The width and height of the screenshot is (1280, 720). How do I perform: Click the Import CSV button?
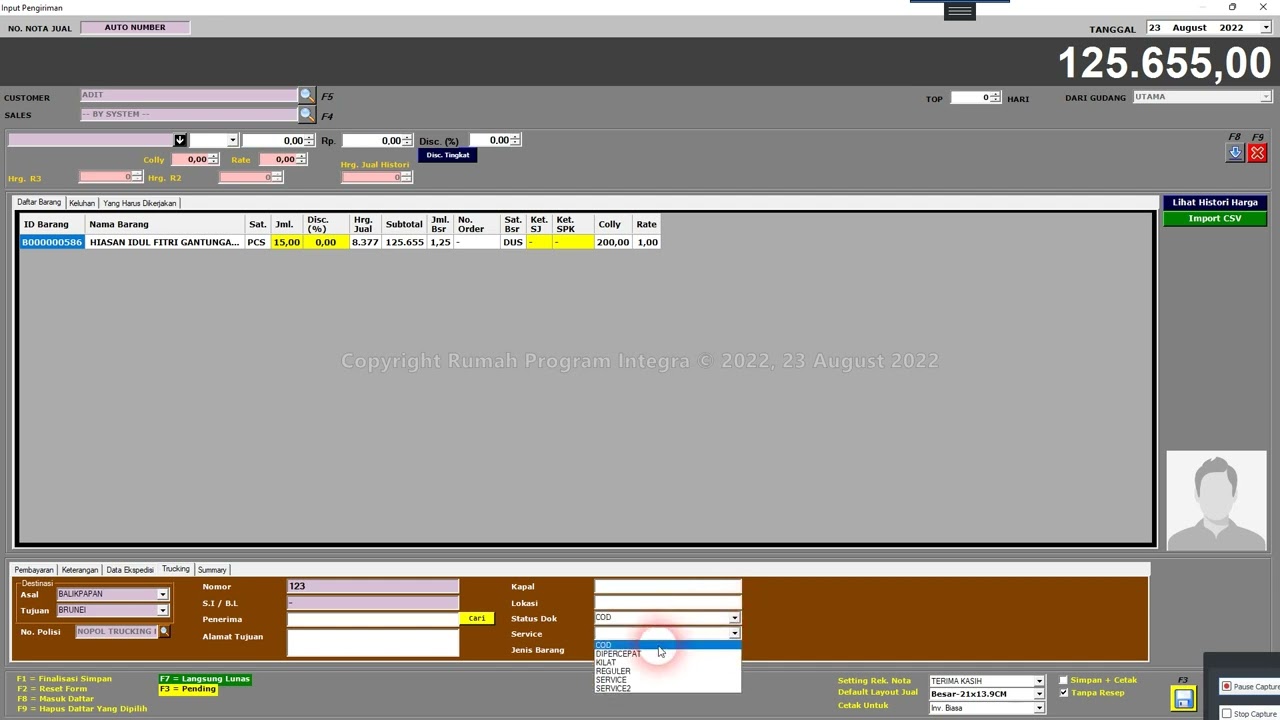[1215, 218]
